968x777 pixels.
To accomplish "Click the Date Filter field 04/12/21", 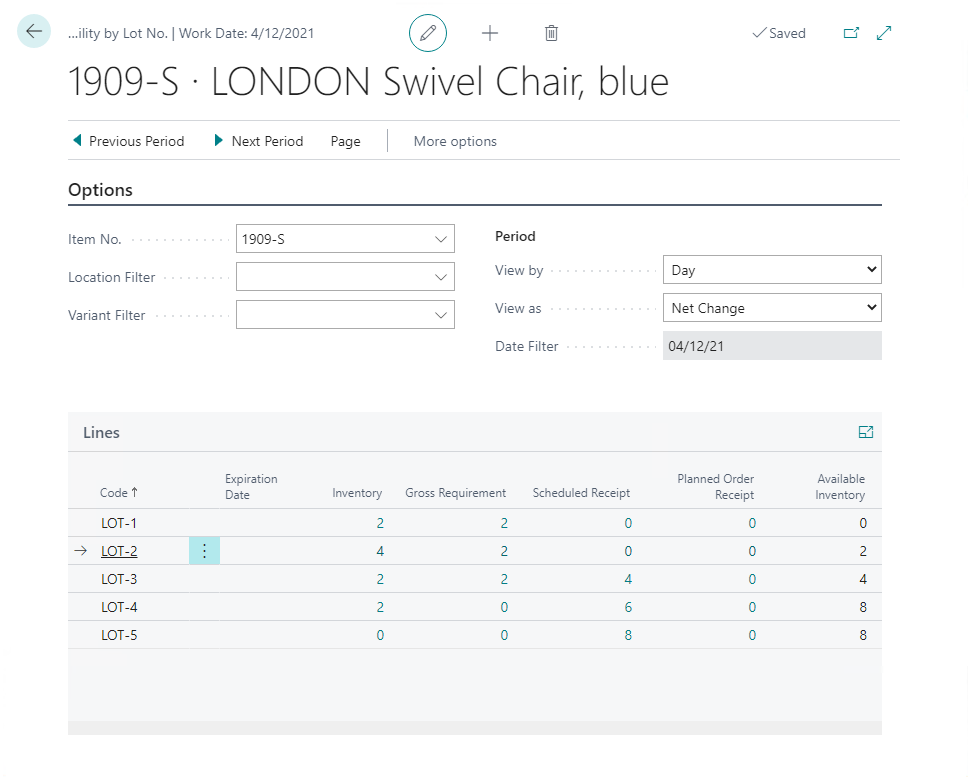I will [772, 346].
